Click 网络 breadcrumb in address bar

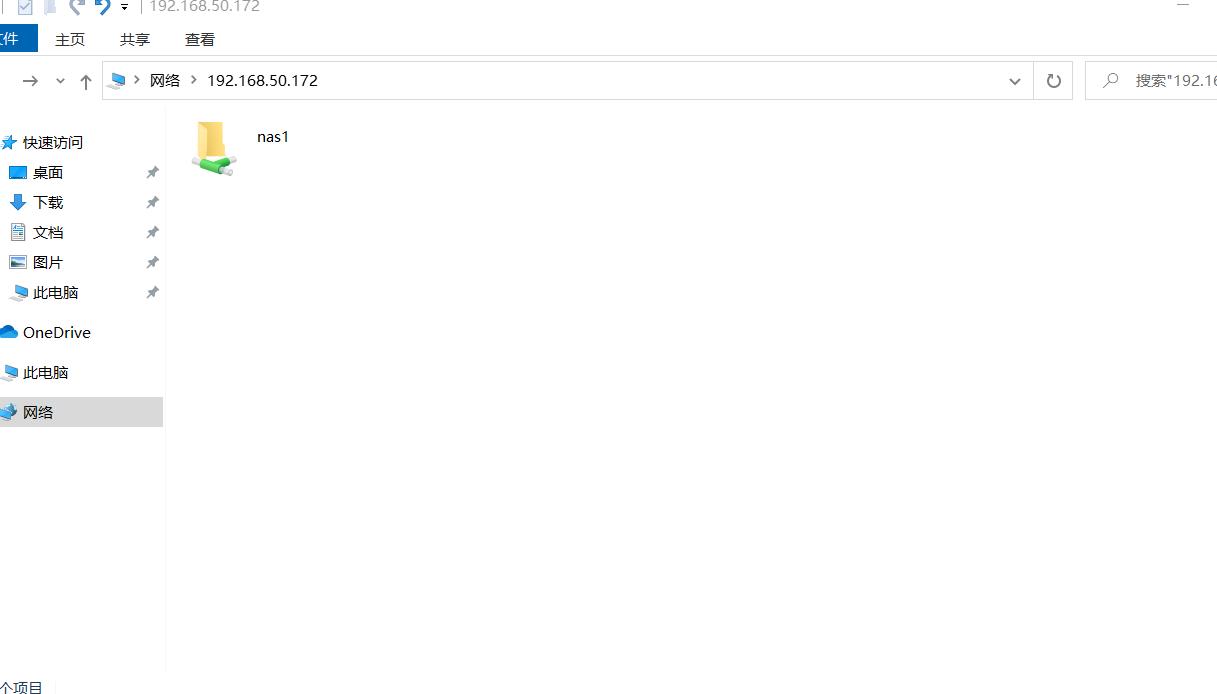165,80
